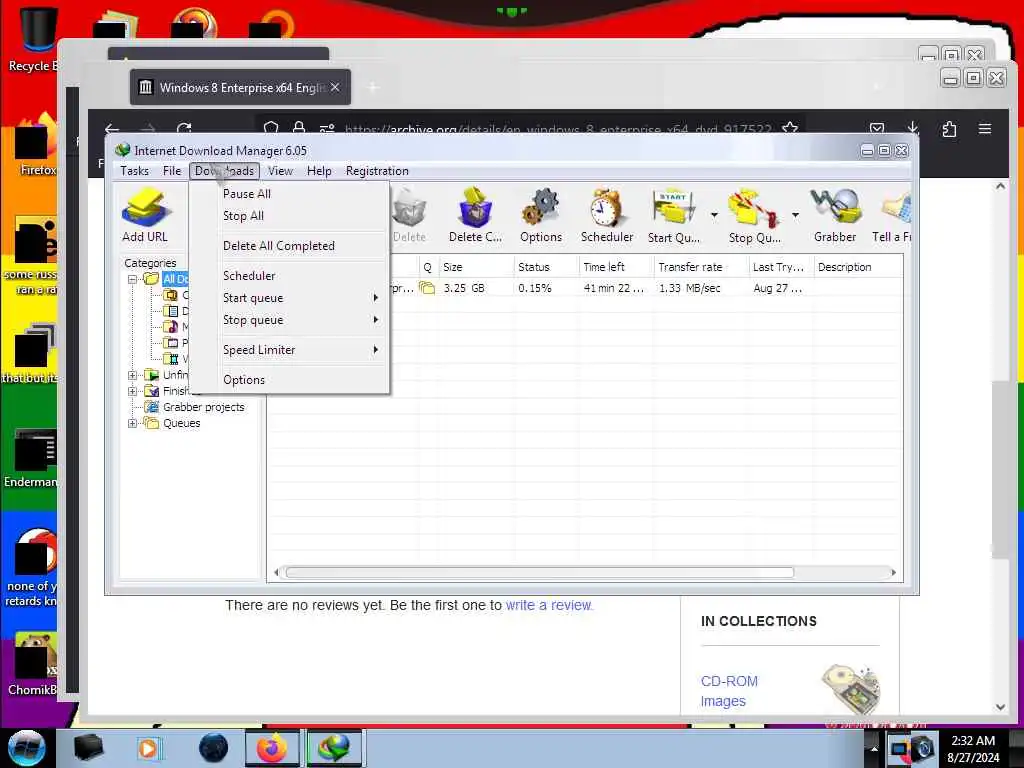
Task: Choose Pause All from Downloads menu
Action: click(290, 194)
